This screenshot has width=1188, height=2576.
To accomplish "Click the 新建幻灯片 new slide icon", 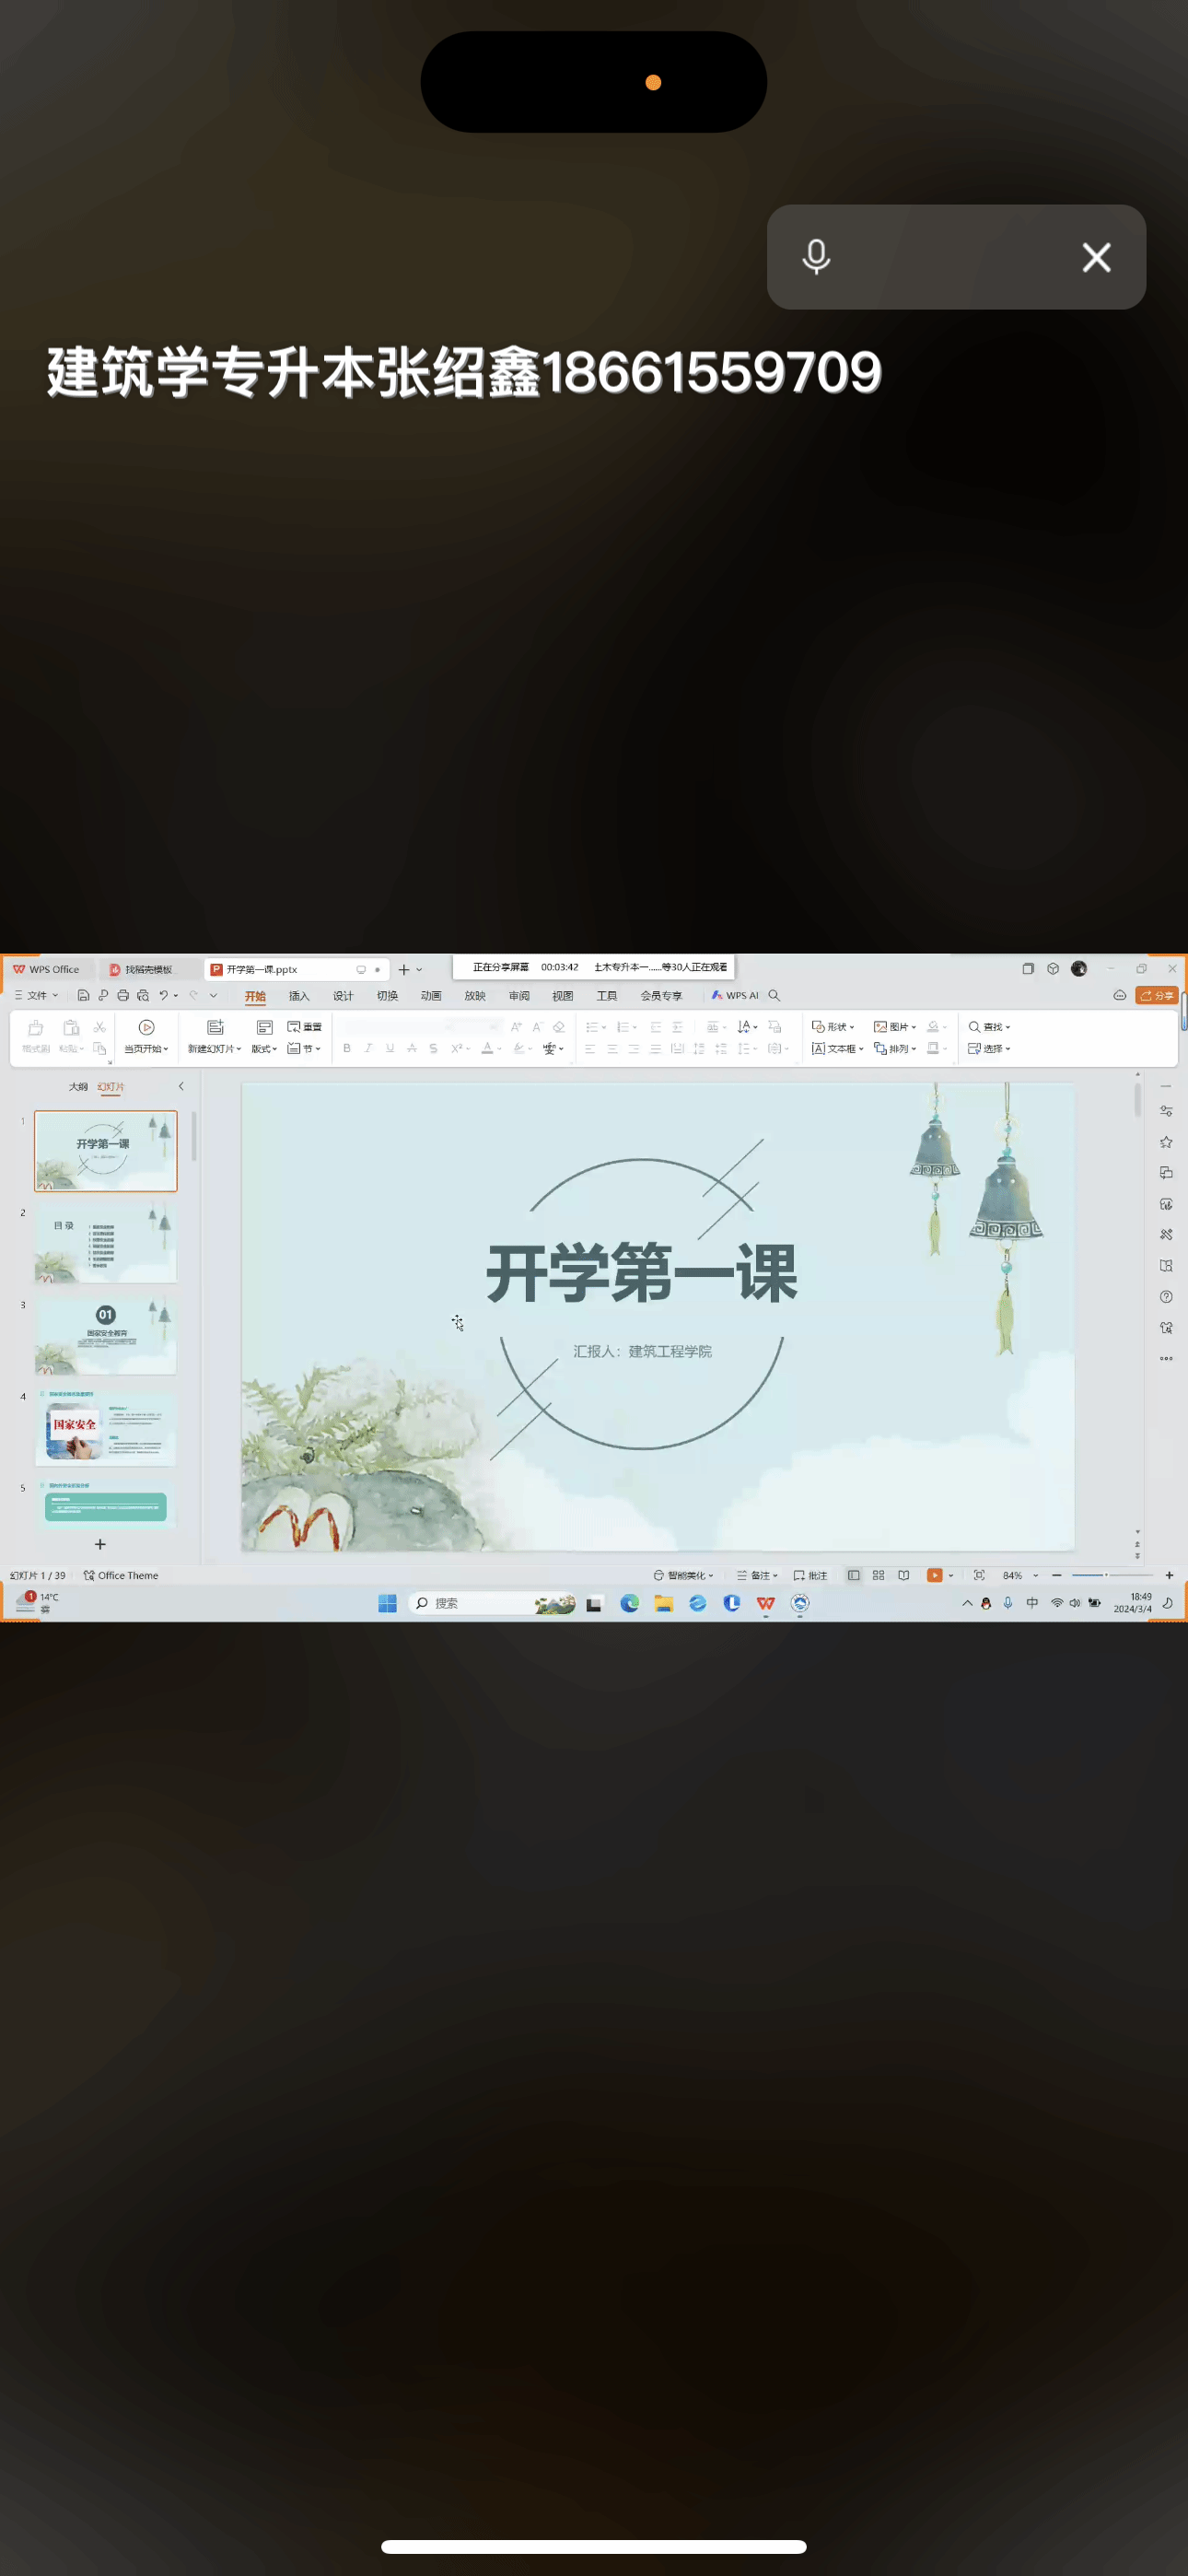I will 215,1027.
